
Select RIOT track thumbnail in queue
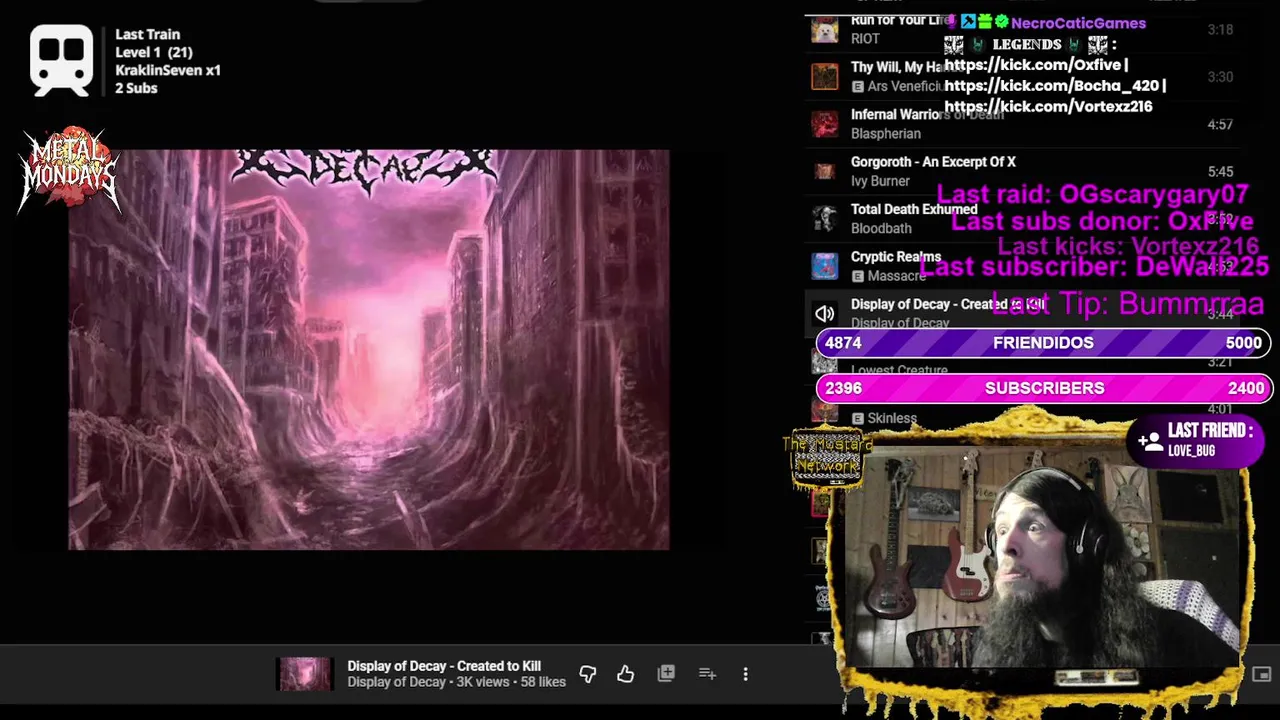[824, 29]
